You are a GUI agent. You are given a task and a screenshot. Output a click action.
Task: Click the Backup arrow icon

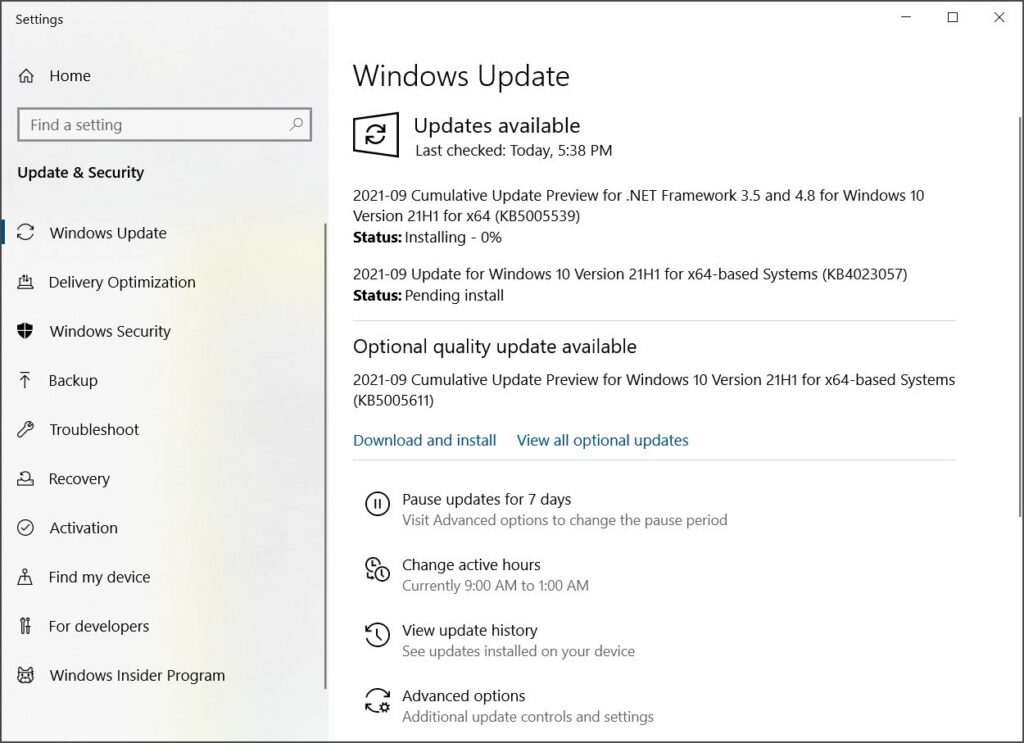25,380
